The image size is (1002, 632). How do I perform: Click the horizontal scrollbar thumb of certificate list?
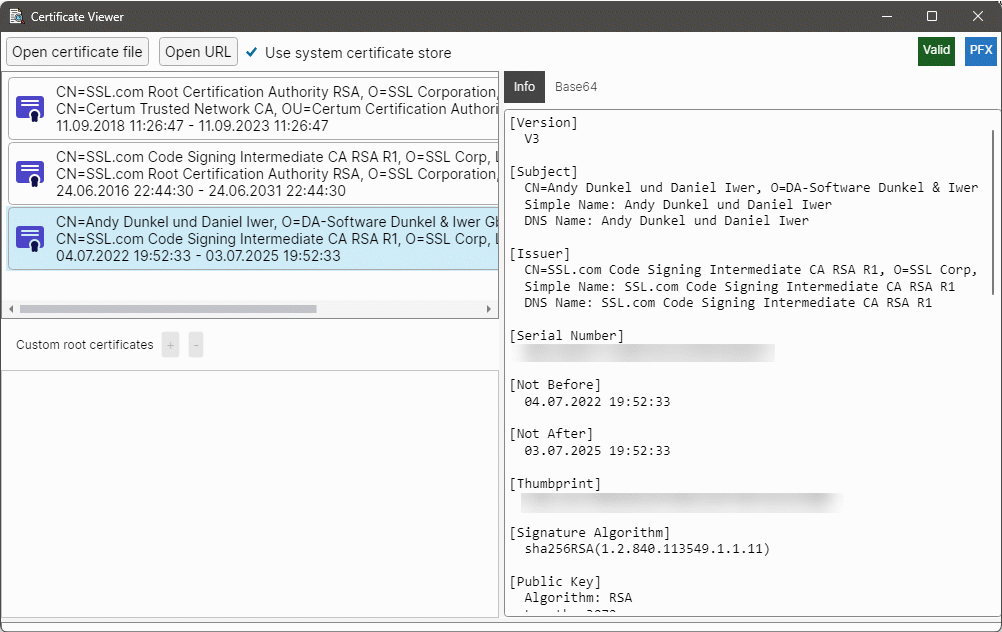click(168, 309)
